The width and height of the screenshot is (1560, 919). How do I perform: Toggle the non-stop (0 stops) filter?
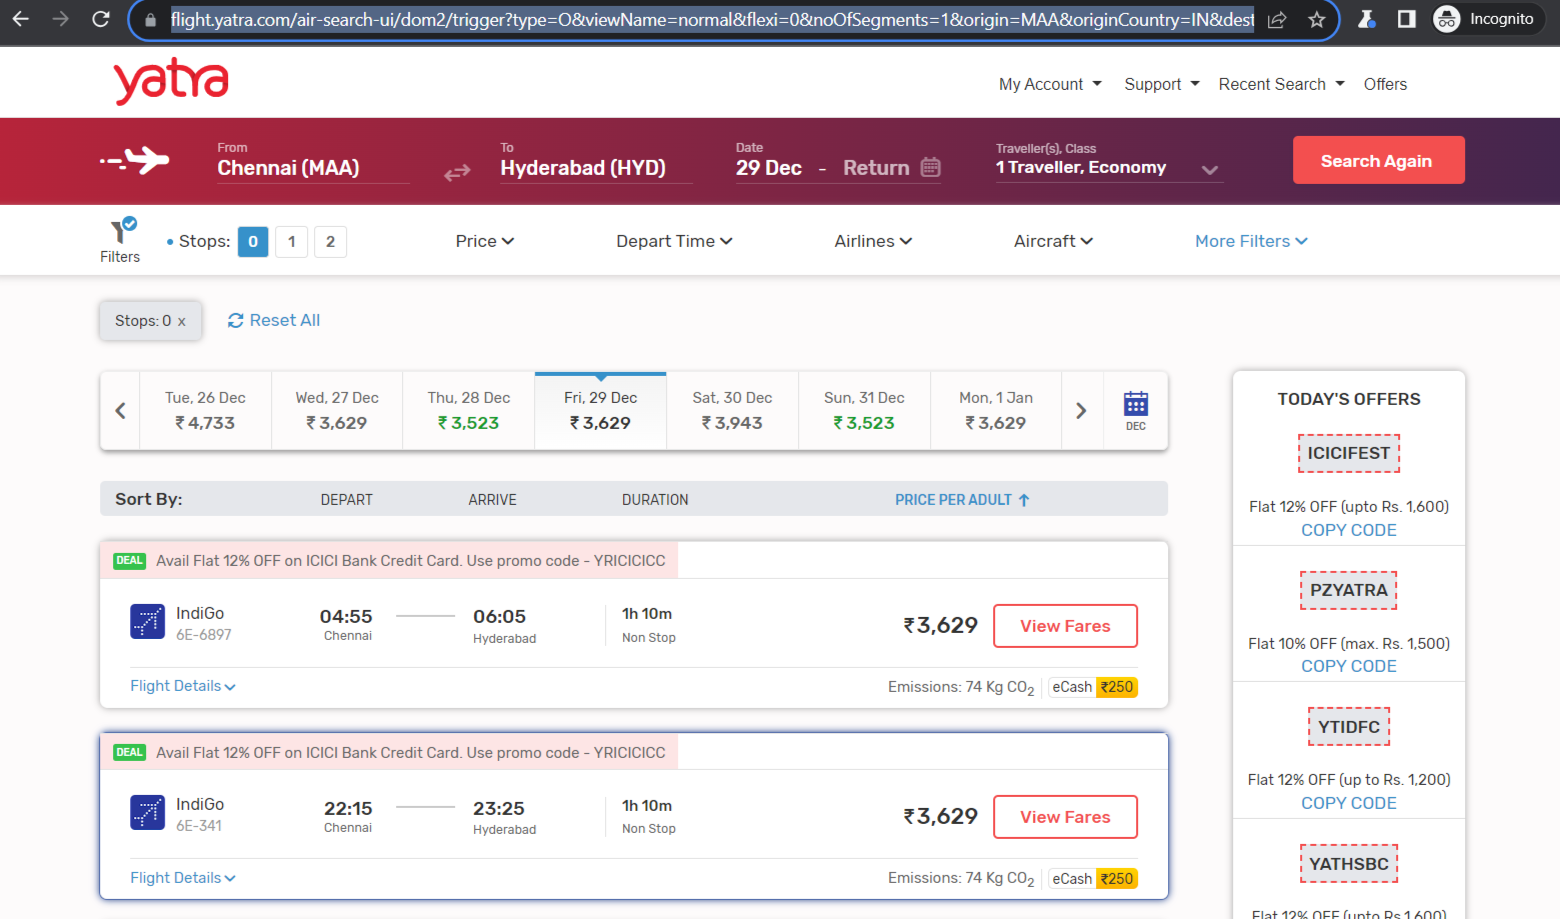click(x=253, y=241)
